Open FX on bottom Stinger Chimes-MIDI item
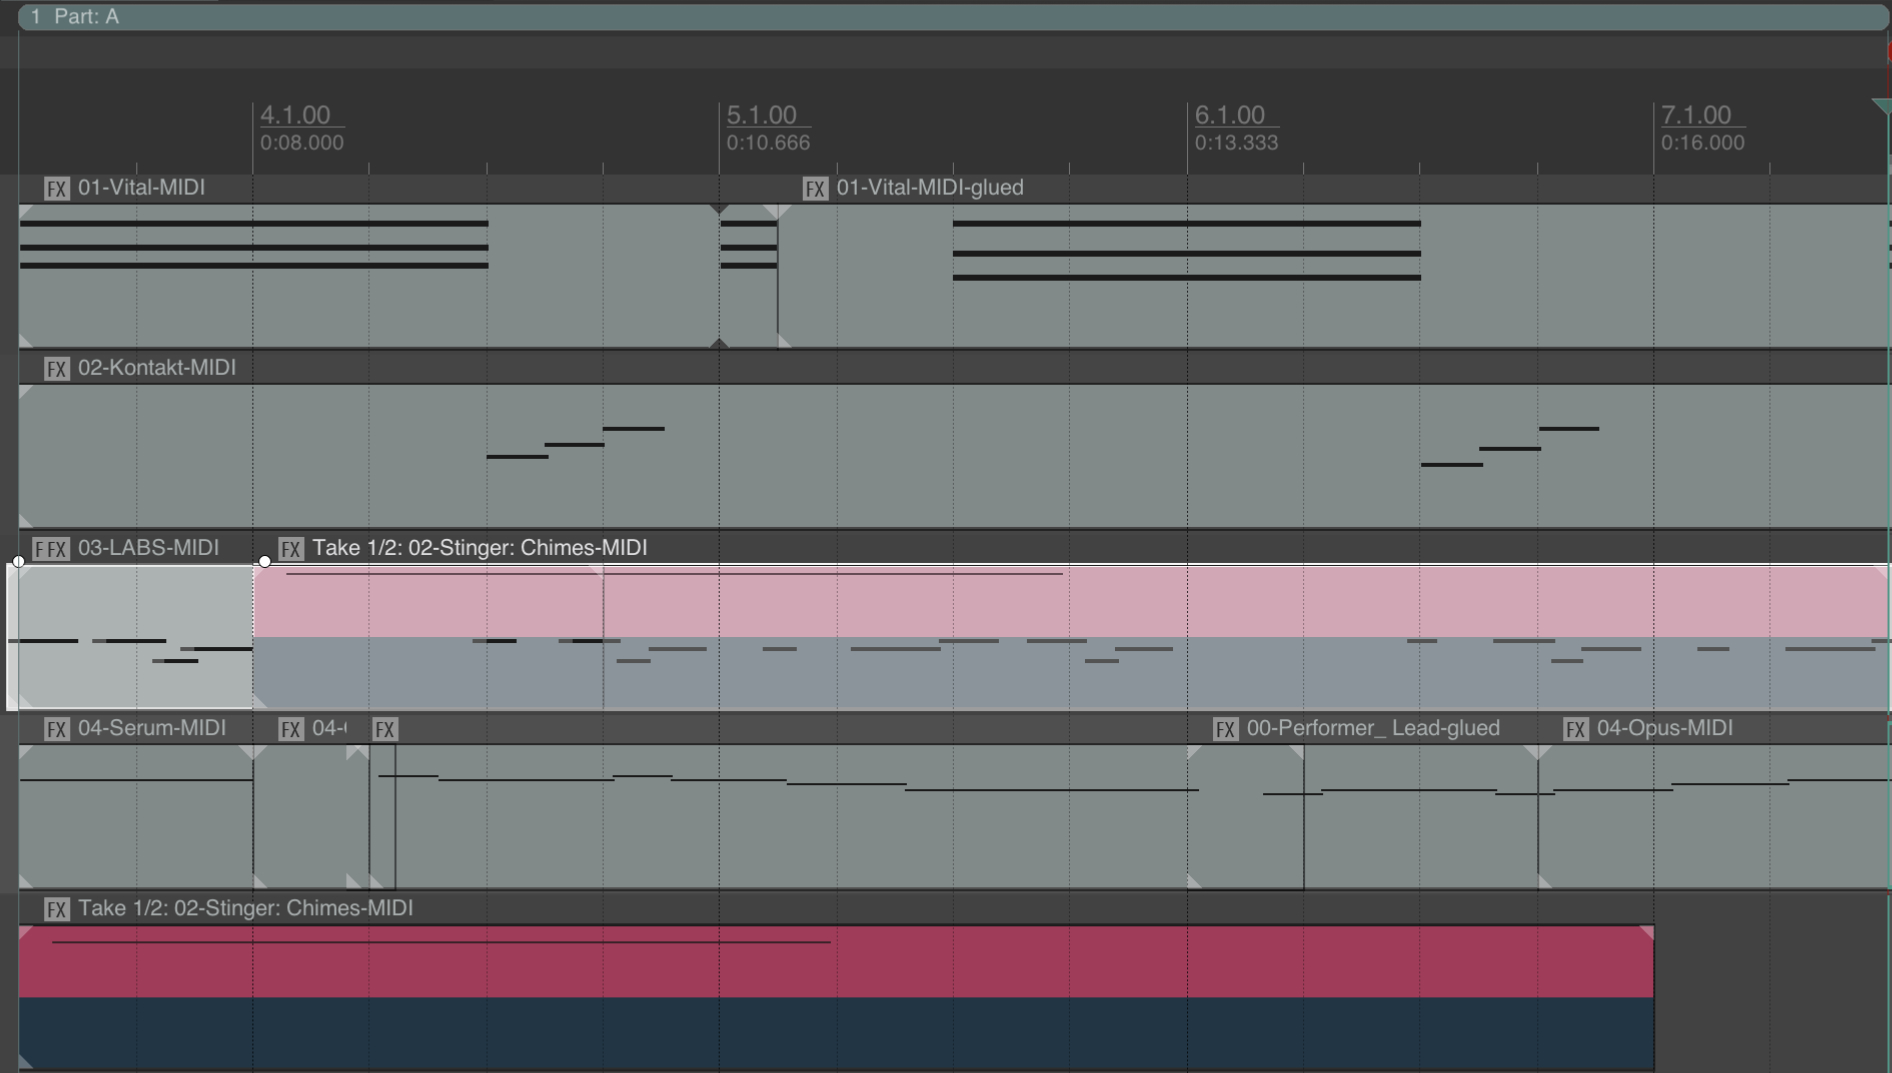 57,908
